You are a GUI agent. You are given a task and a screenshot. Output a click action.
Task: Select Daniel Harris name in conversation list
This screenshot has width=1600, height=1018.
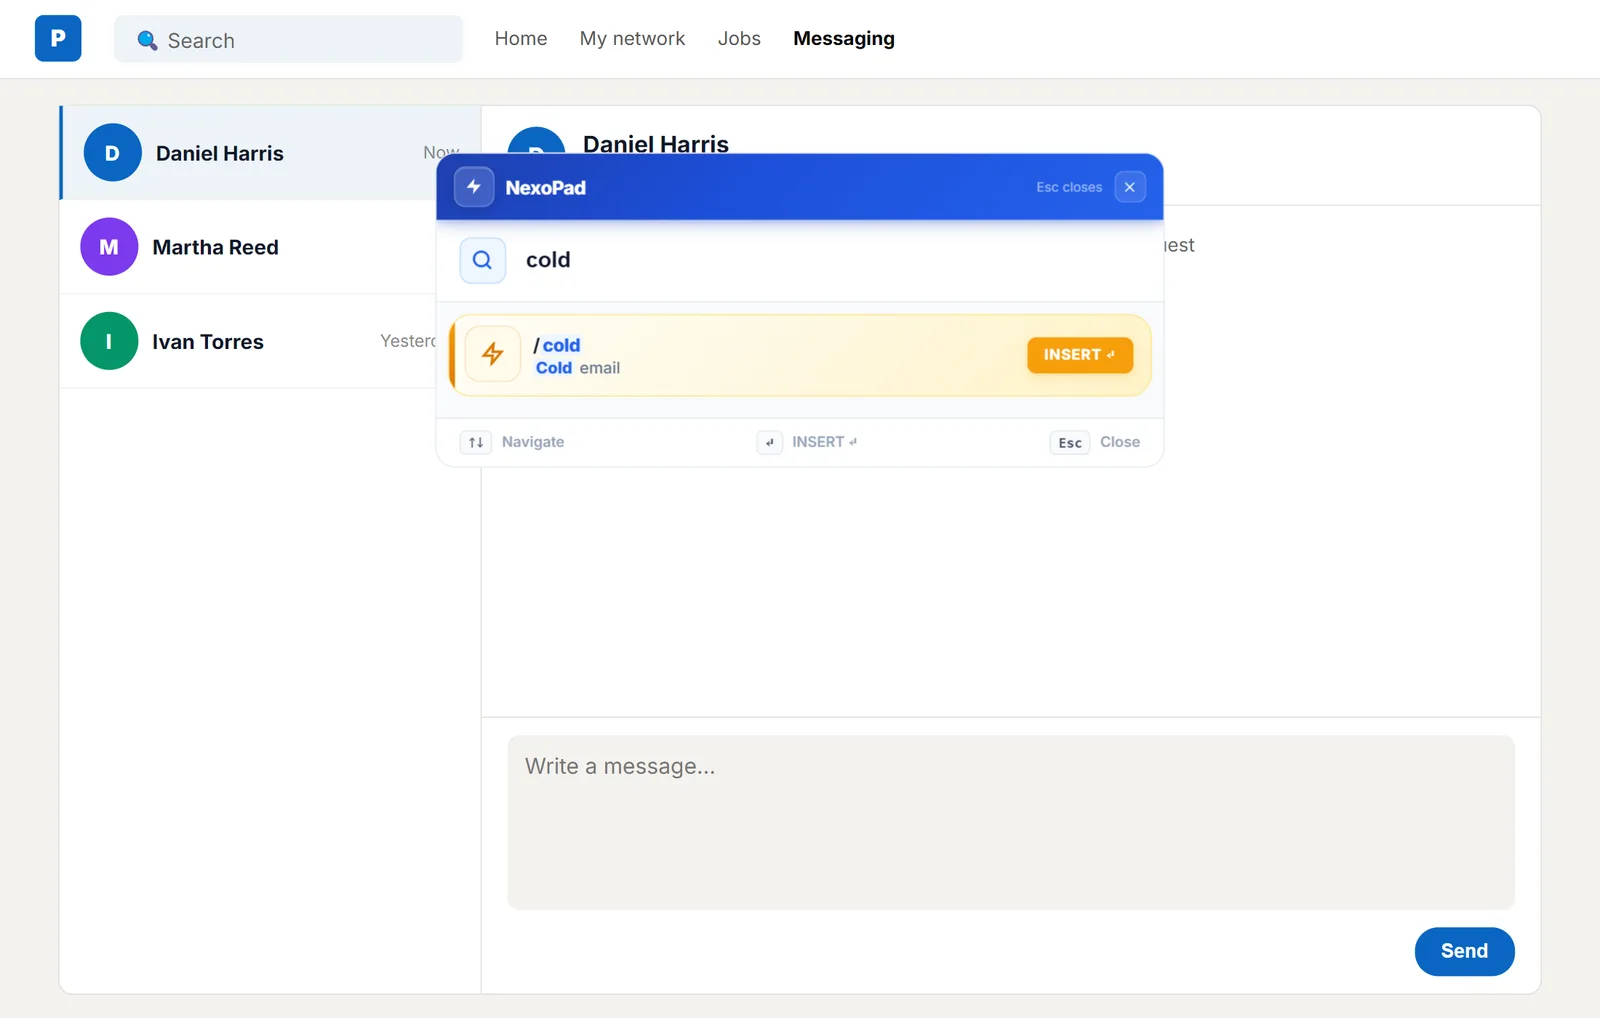(x=220, y=154)
